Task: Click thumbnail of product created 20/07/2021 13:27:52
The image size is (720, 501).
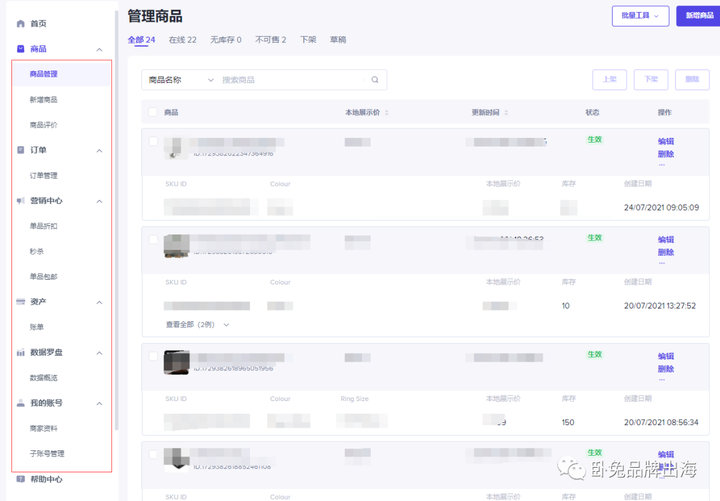Action: click(177, 246)
